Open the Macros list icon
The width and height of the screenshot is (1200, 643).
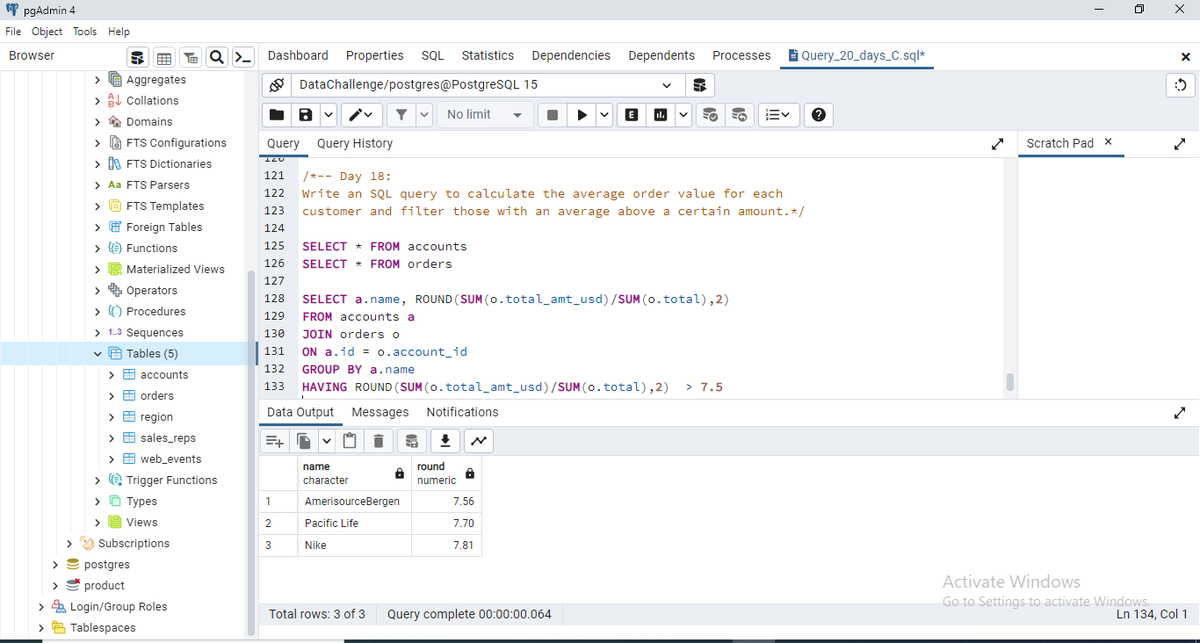[777, 115]
